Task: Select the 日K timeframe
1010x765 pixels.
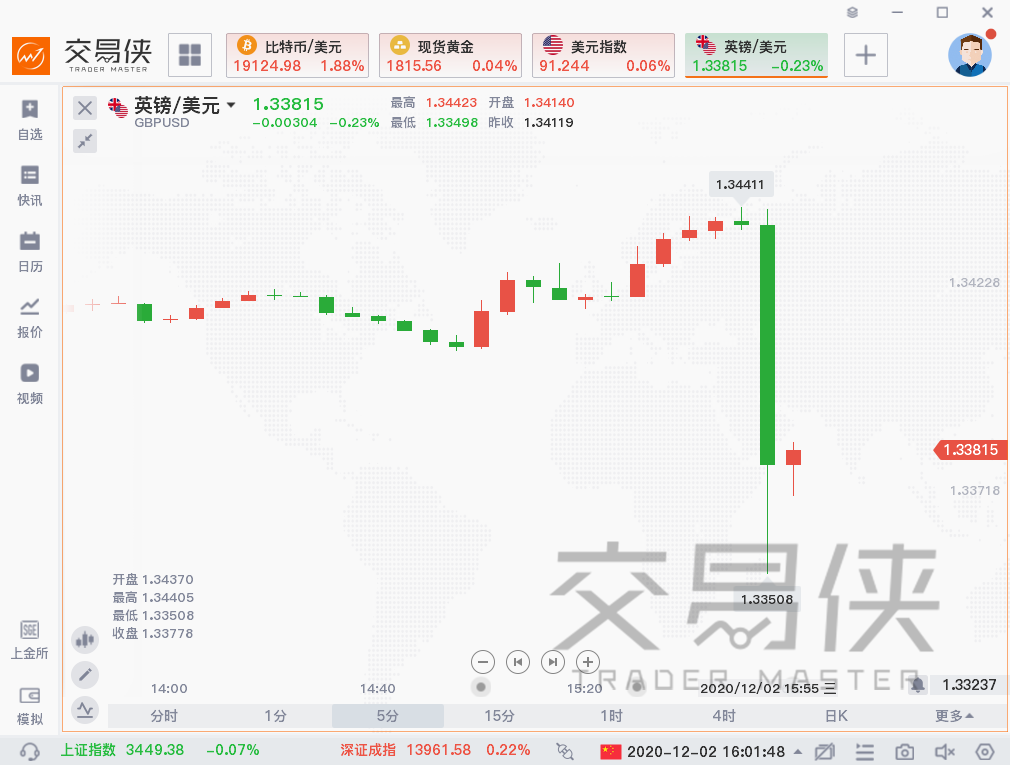Action: tap(836, 716)
